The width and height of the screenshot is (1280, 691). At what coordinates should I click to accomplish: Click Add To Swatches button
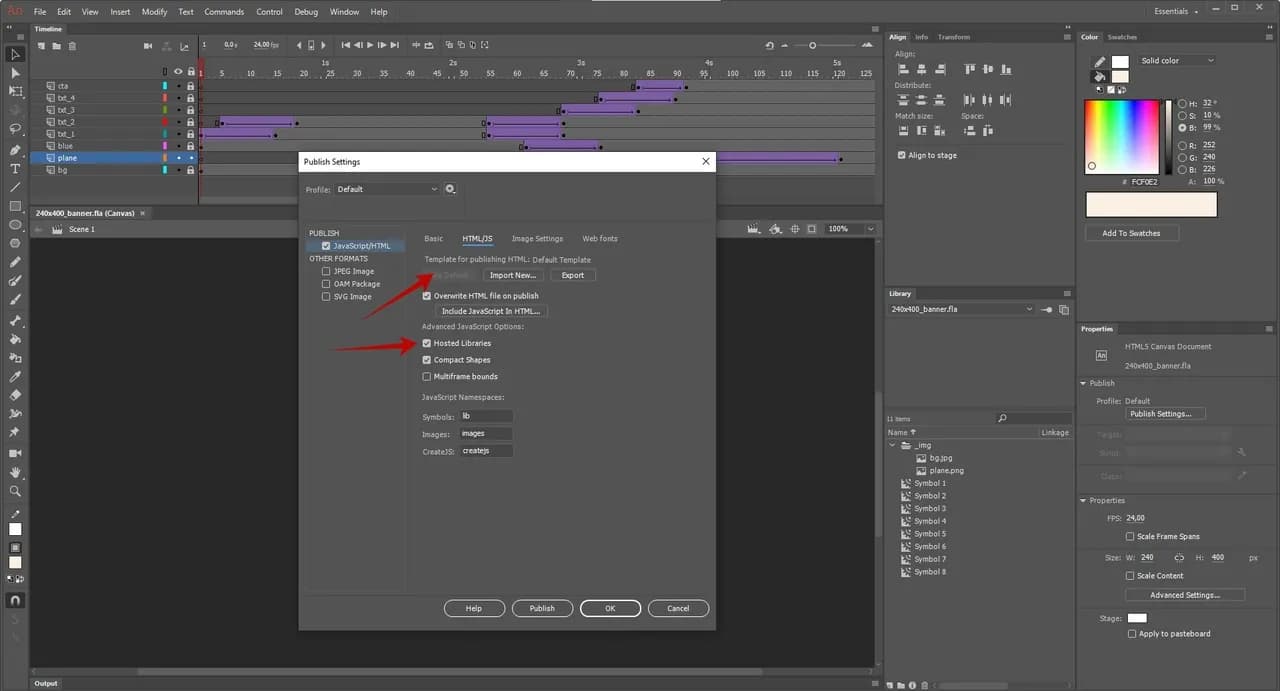tap(1131, 233)
